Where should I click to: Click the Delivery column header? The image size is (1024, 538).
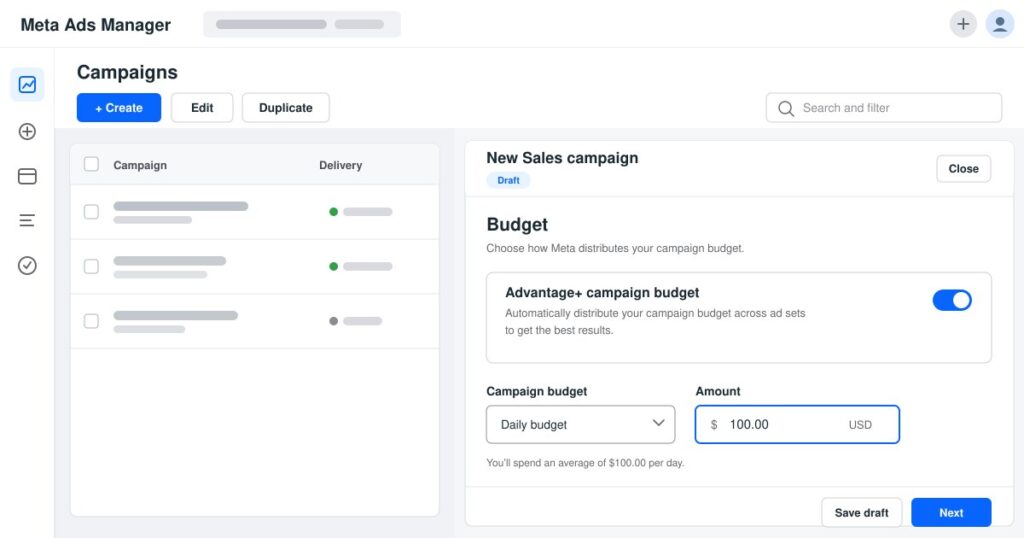tap(340, 165)
